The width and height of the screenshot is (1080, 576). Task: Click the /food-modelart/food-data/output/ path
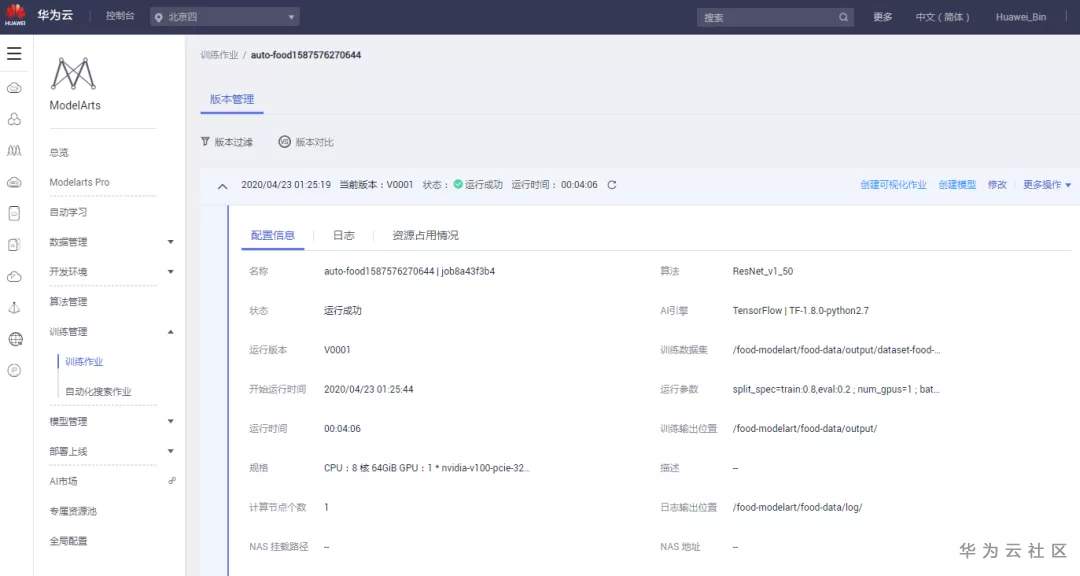coord(804,429)
